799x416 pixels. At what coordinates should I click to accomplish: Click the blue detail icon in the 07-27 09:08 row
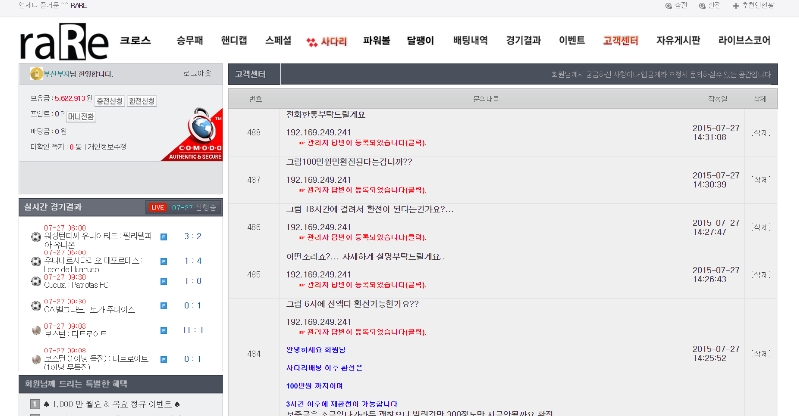click(164, 359)
